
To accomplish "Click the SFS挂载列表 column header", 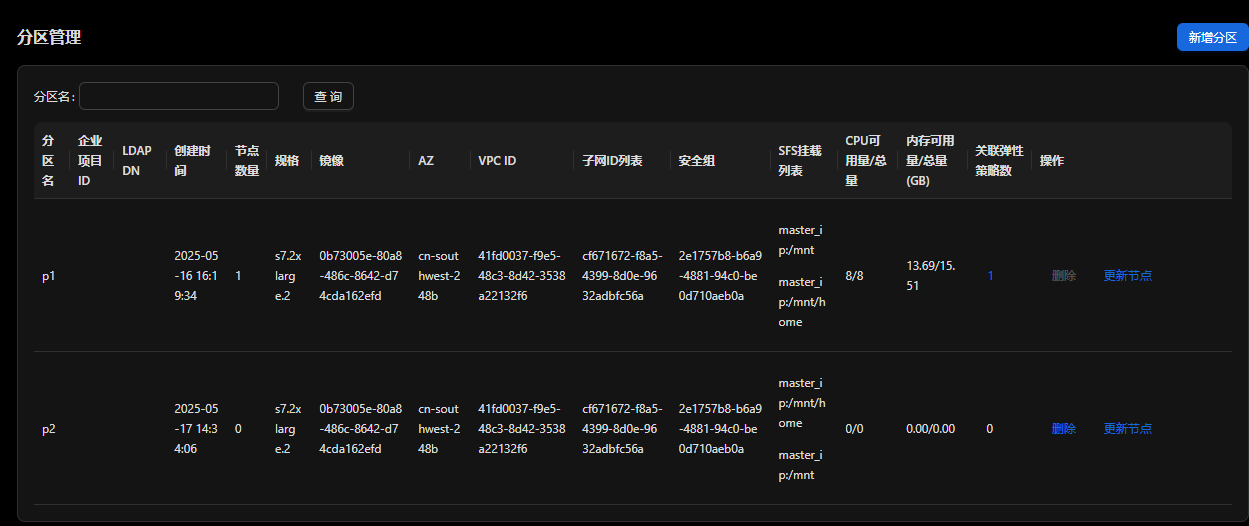I will click(x=800, y=160).
